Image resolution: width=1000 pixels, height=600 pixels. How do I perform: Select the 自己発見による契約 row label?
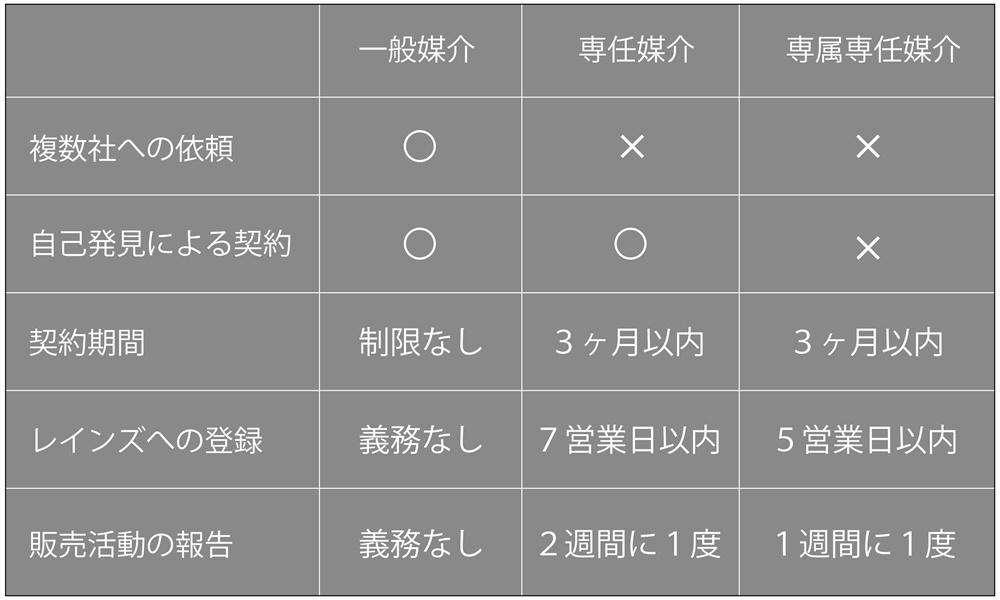coord(161,246)
